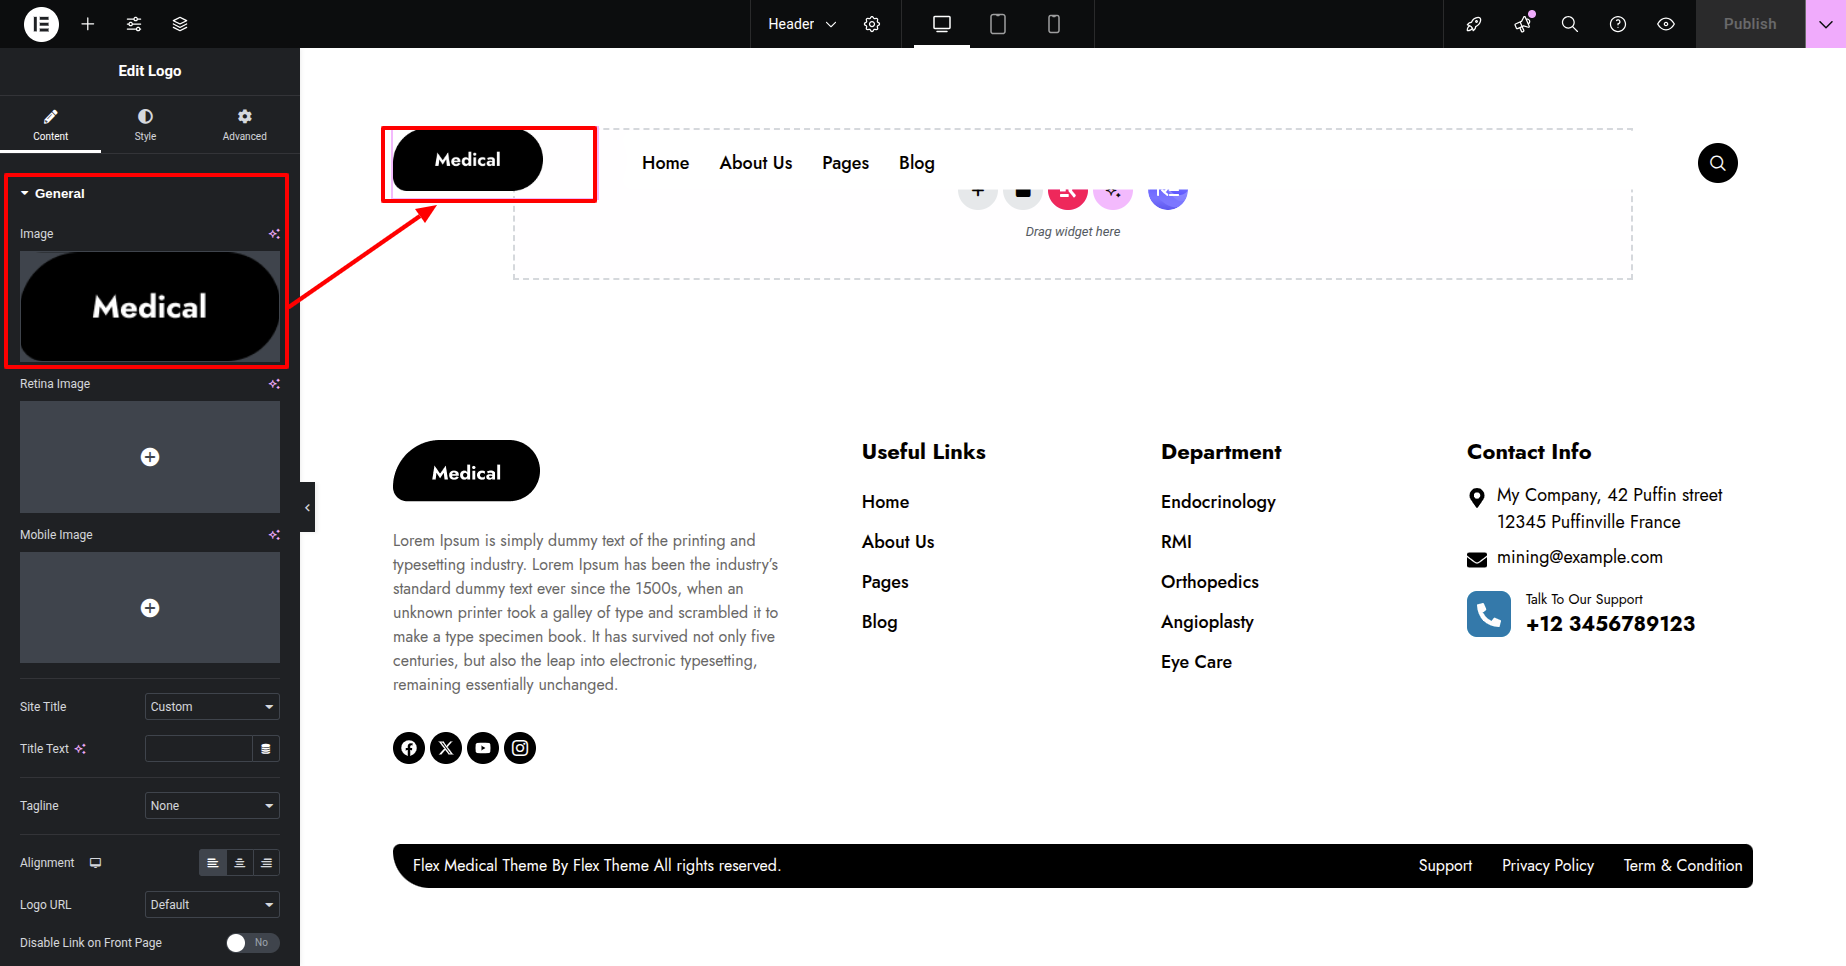Image resolution: width=1846 pixels, height=966 pixels.
Task: Switch to the Style tab
Action: [145, 125]
